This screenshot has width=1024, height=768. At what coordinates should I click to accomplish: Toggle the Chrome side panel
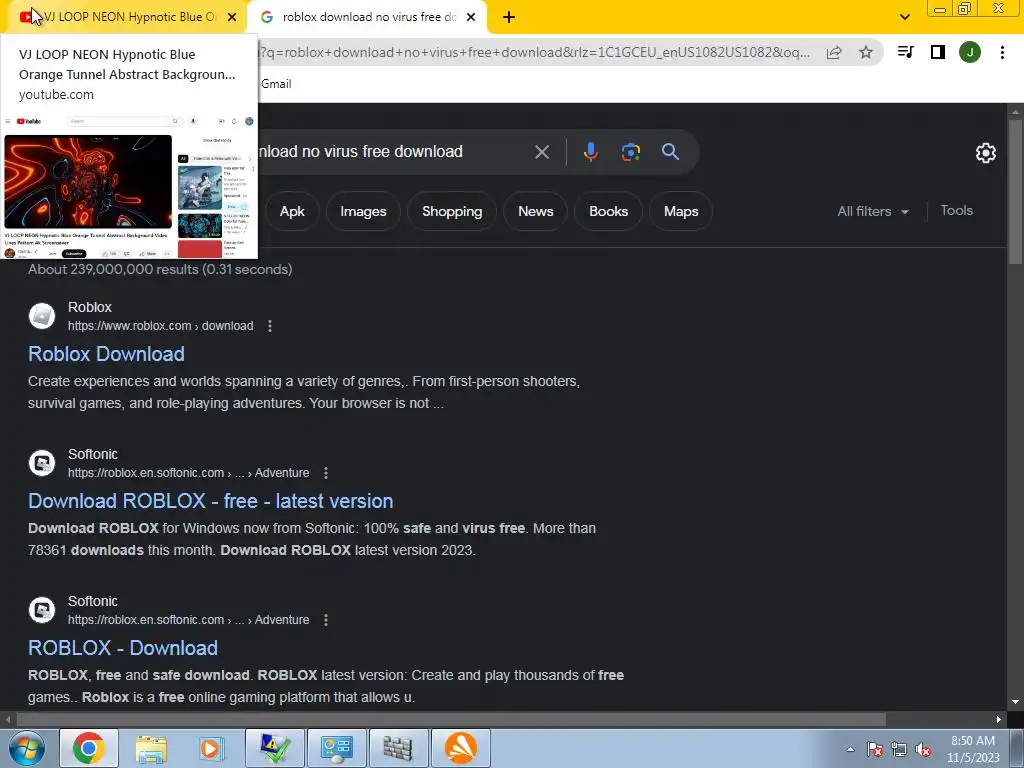click(938, 52)
